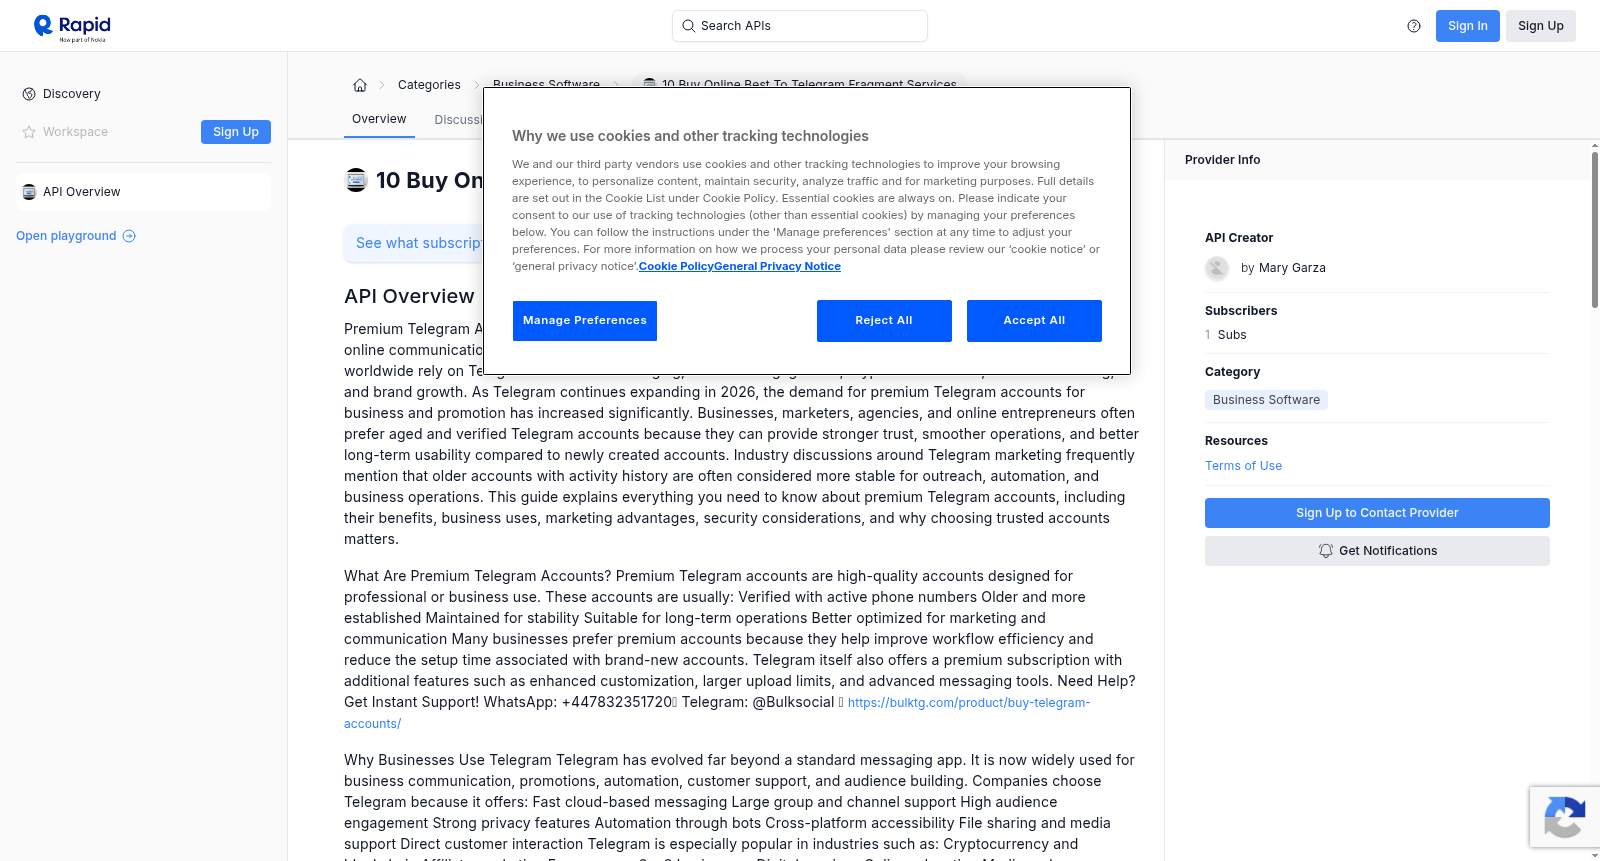
Task: Click the Rapid logo
Action: click(72, 27)
